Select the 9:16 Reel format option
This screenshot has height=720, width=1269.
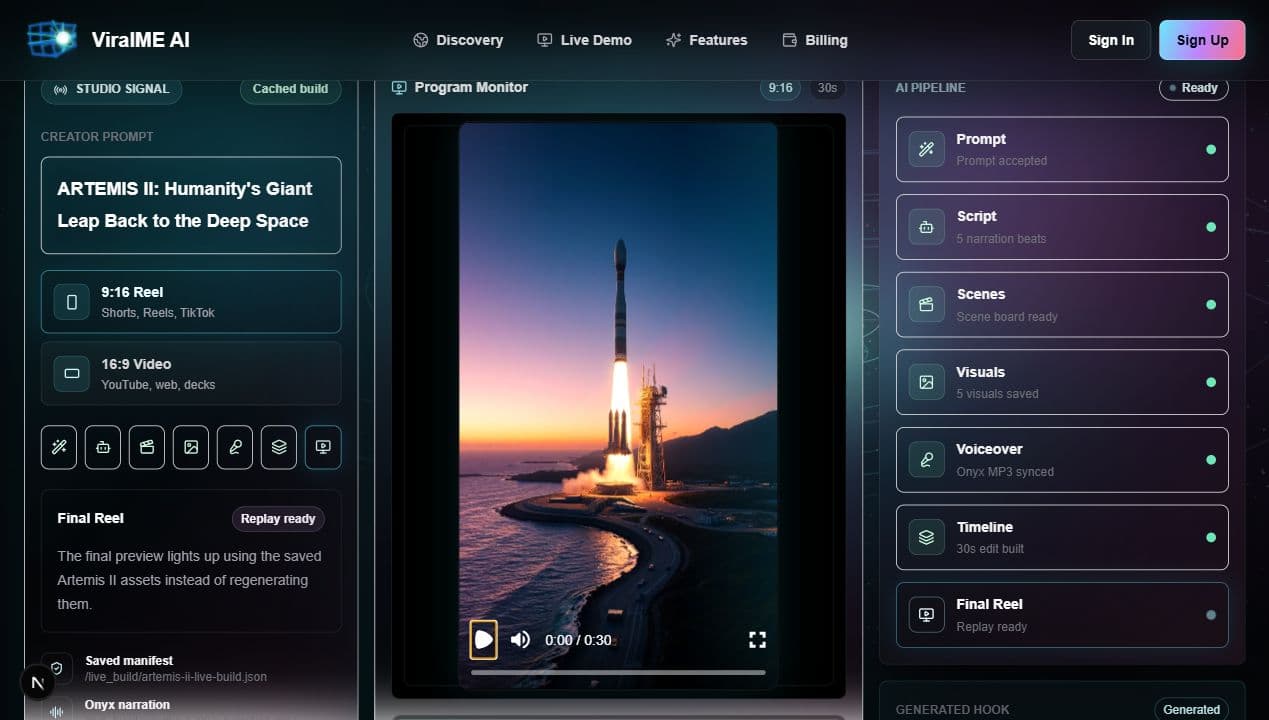coord(191,302)
